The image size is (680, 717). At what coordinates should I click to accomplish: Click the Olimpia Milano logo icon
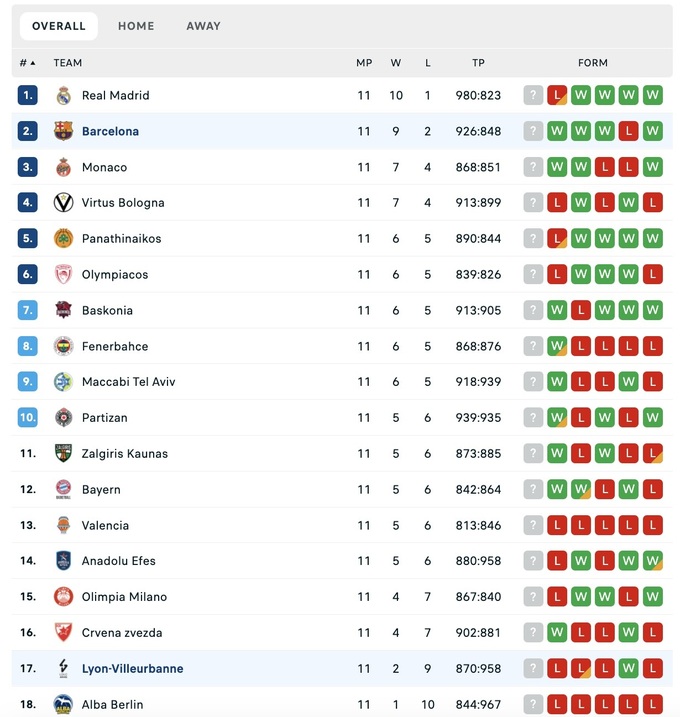pos(63,597)
